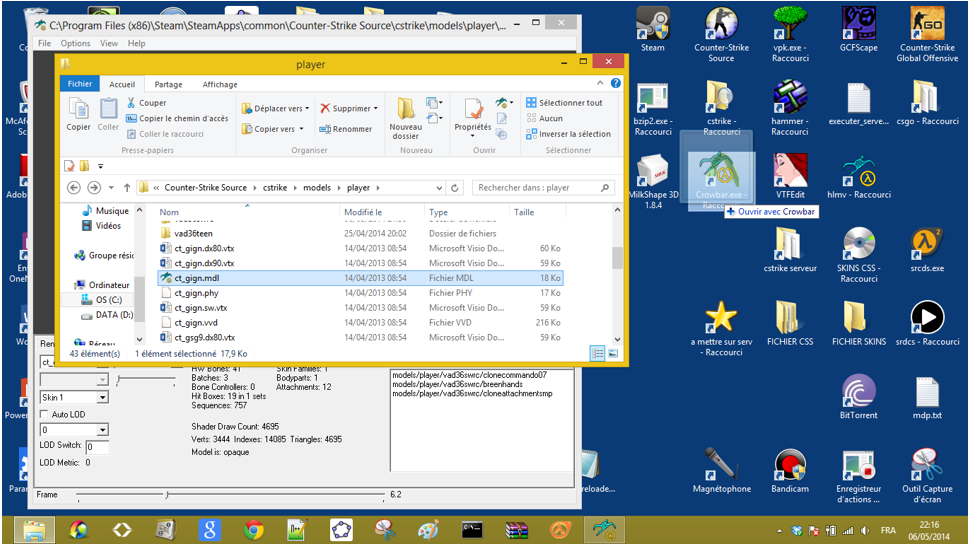Open WinRAR from the taskbar
This screenshot has height=546, width=969.
click(x=516, y=530)
